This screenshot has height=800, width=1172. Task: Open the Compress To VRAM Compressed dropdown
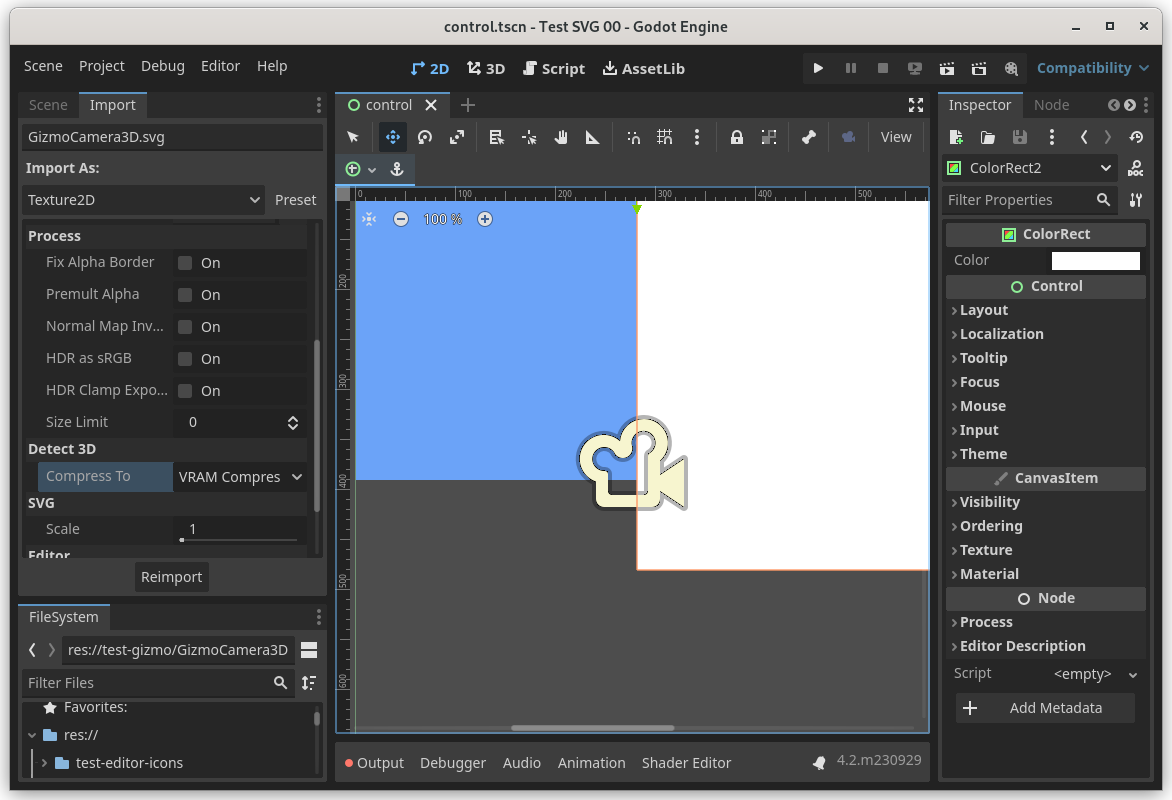click(239, 477)
